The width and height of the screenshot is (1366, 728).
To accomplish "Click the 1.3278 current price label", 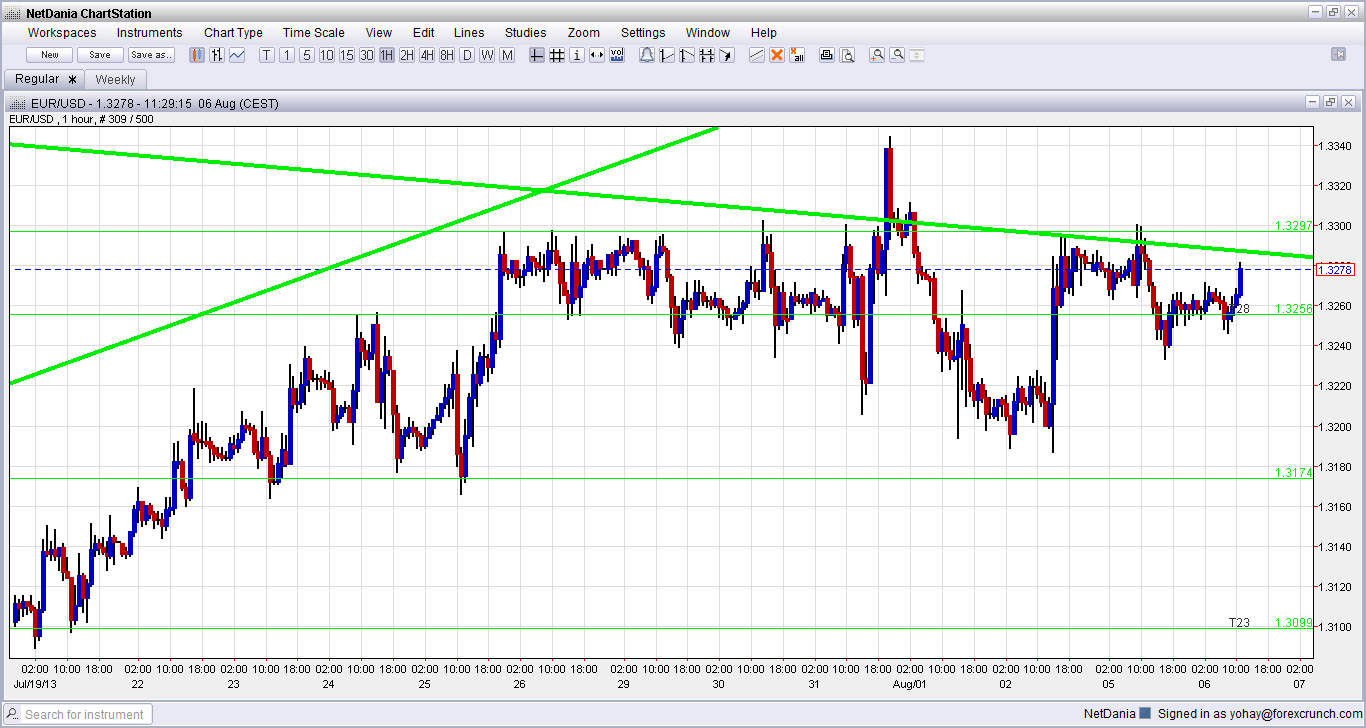I will [x=1335, y=270].
